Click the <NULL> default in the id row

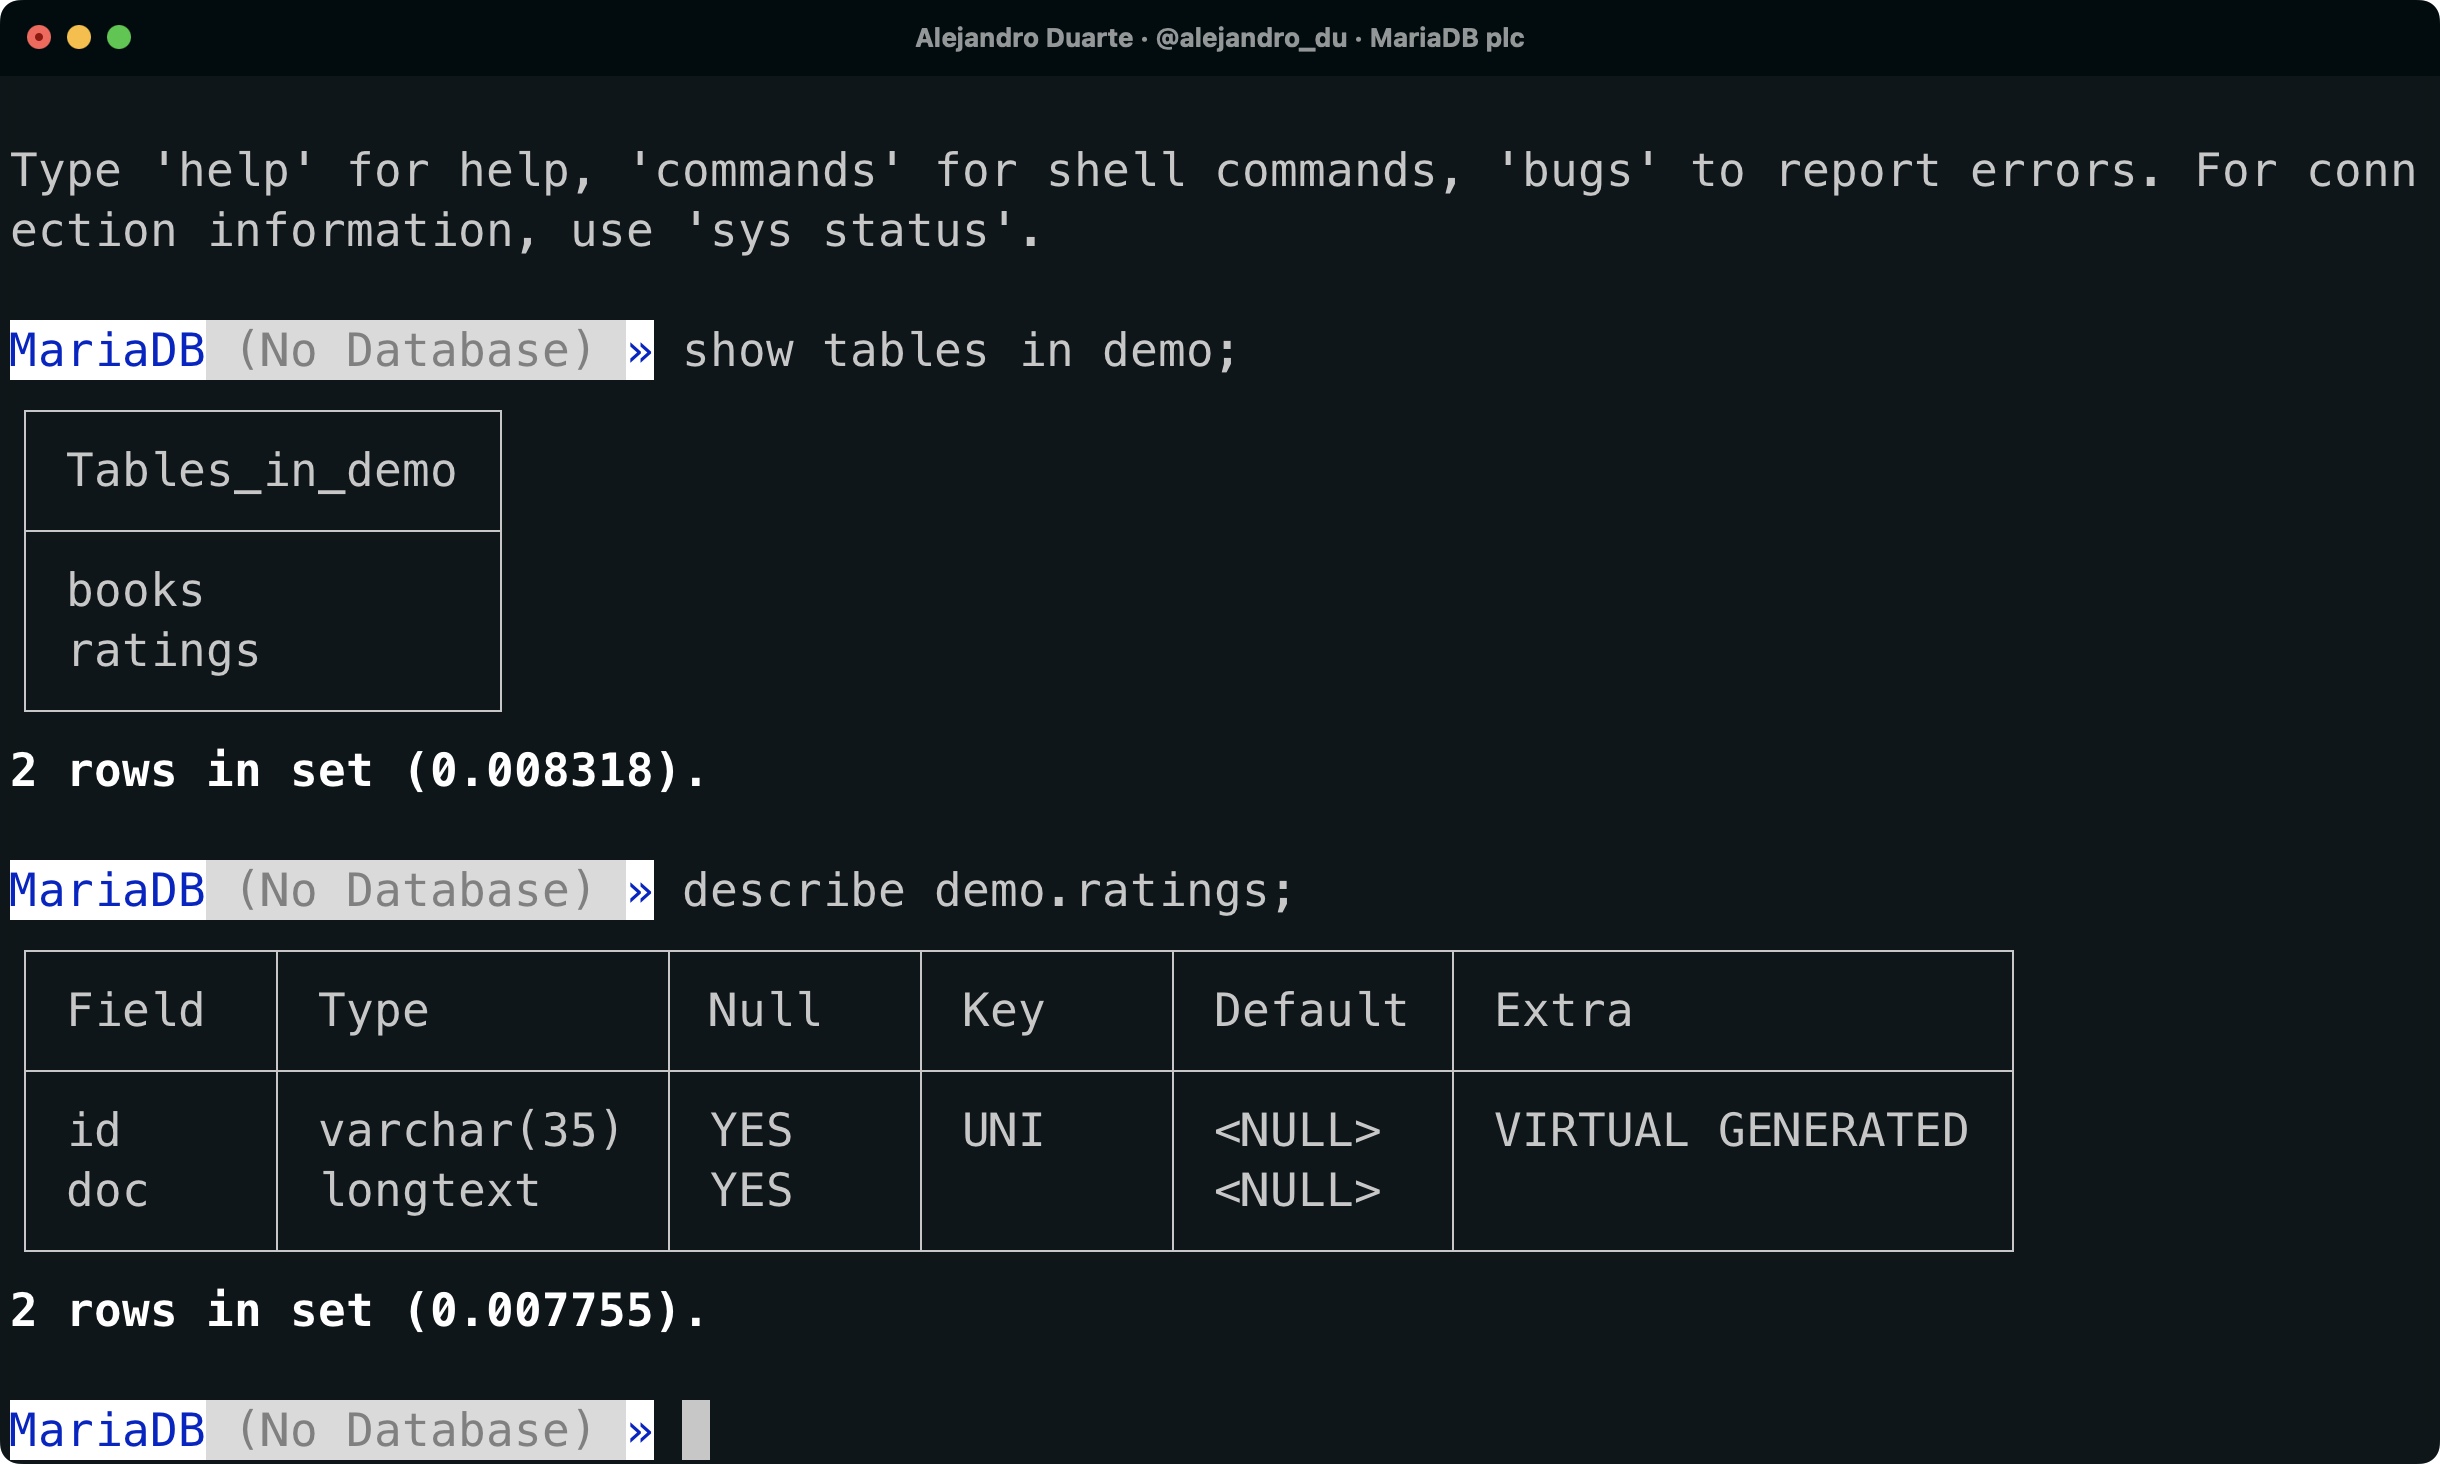[1297, 1131]
